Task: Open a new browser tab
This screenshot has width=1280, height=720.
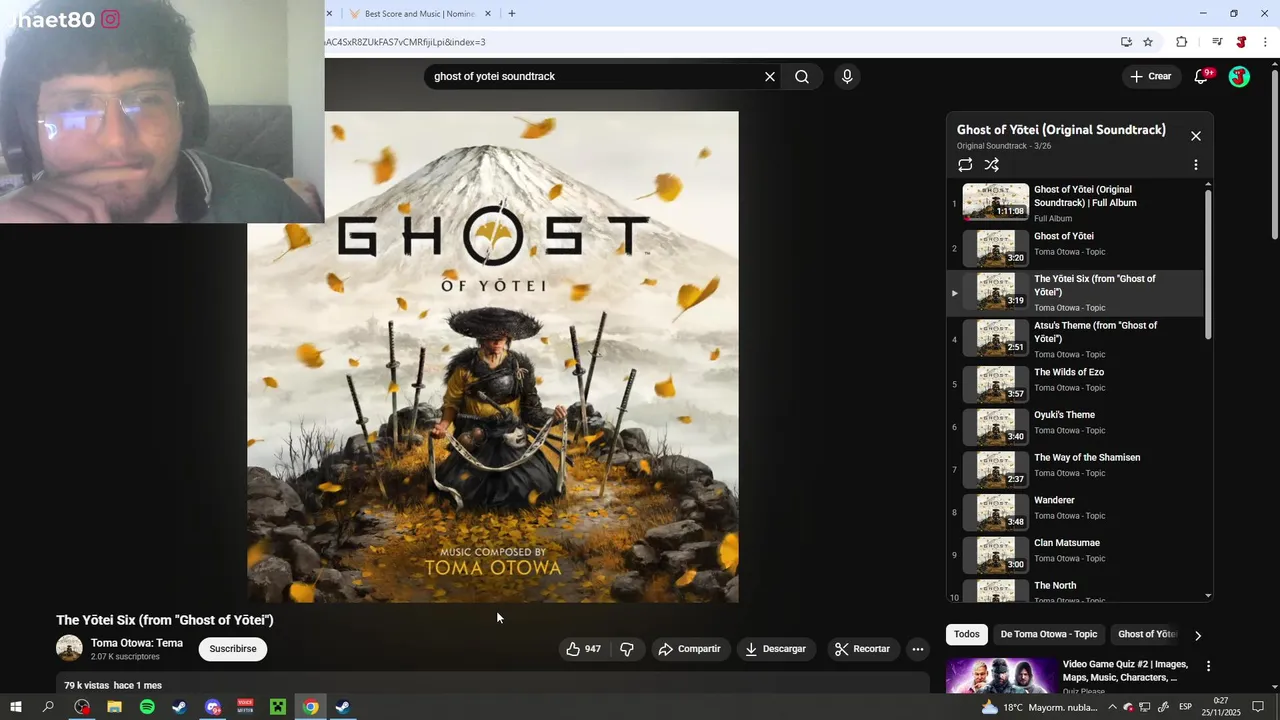Action: coord(511,14)
